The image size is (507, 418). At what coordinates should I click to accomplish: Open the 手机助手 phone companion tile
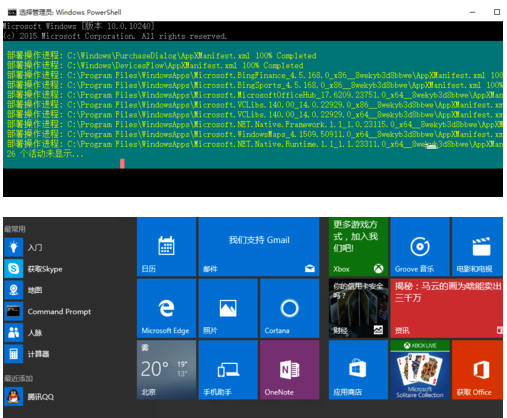[x=228, y=370]
